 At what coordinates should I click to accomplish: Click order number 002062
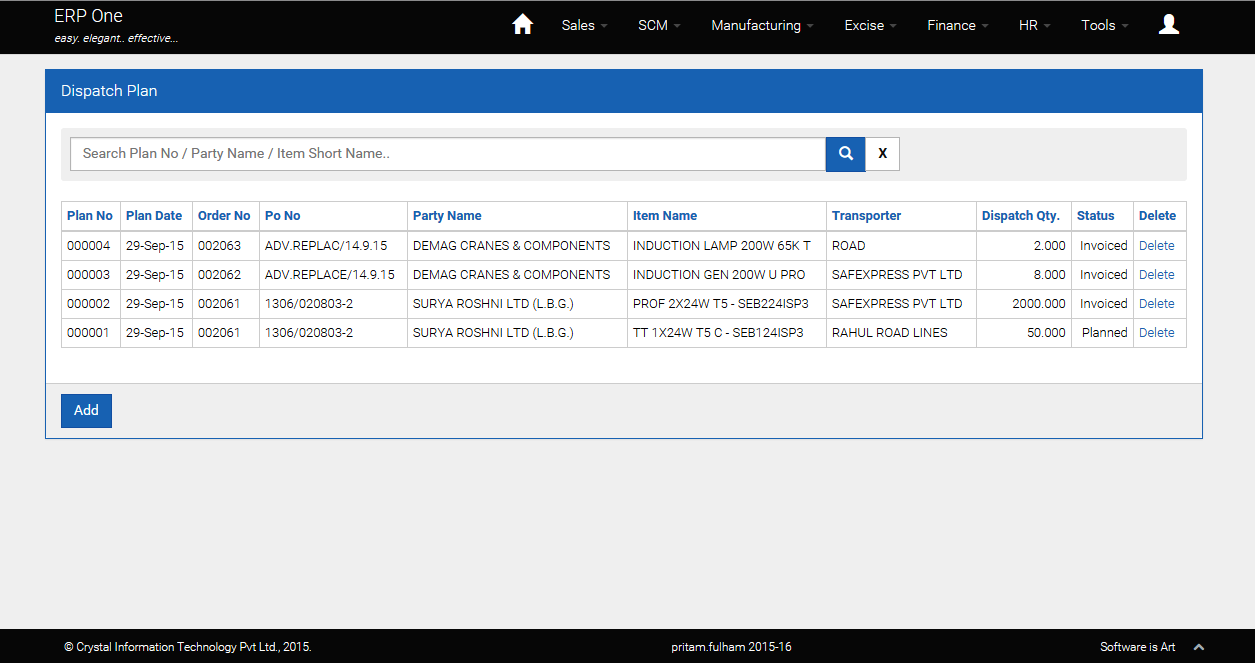[x=219, y=275]
